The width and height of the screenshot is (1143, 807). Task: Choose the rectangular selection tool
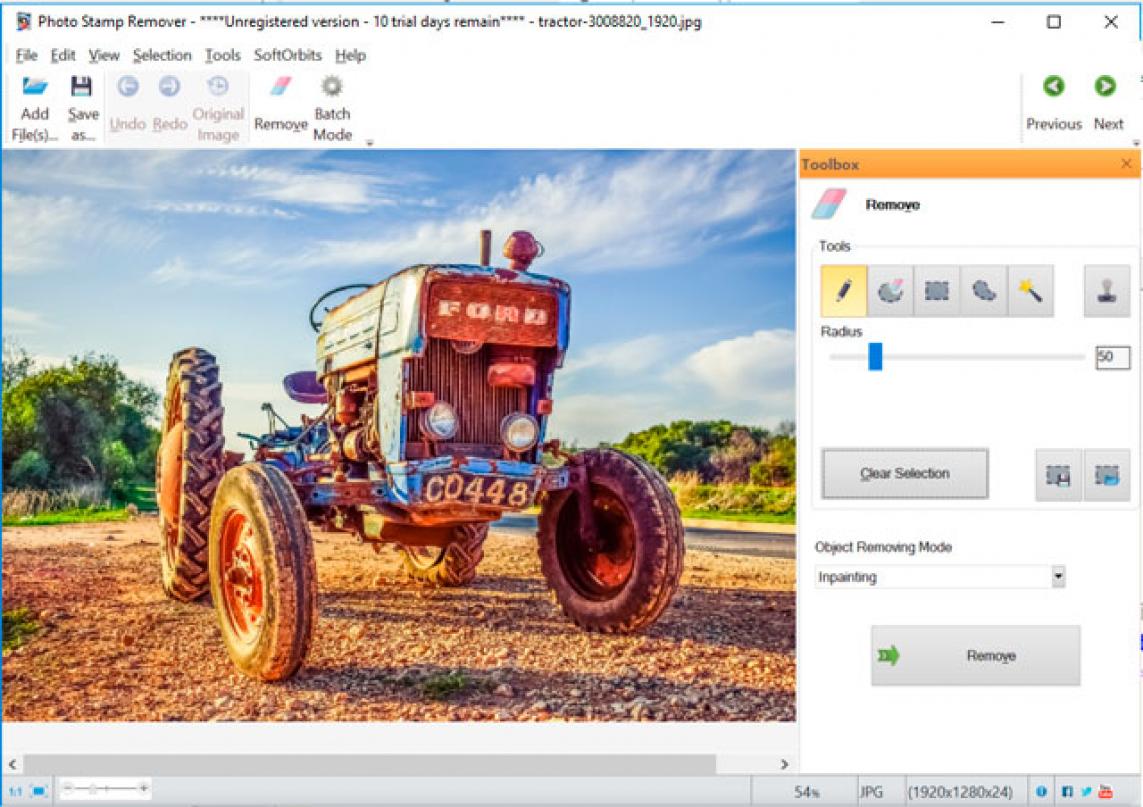coord(937,291)
